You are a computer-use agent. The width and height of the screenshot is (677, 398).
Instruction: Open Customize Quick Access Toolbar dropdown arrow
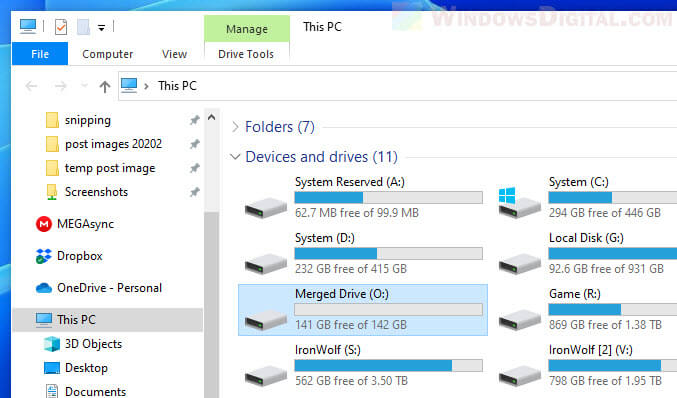[101, 28]
